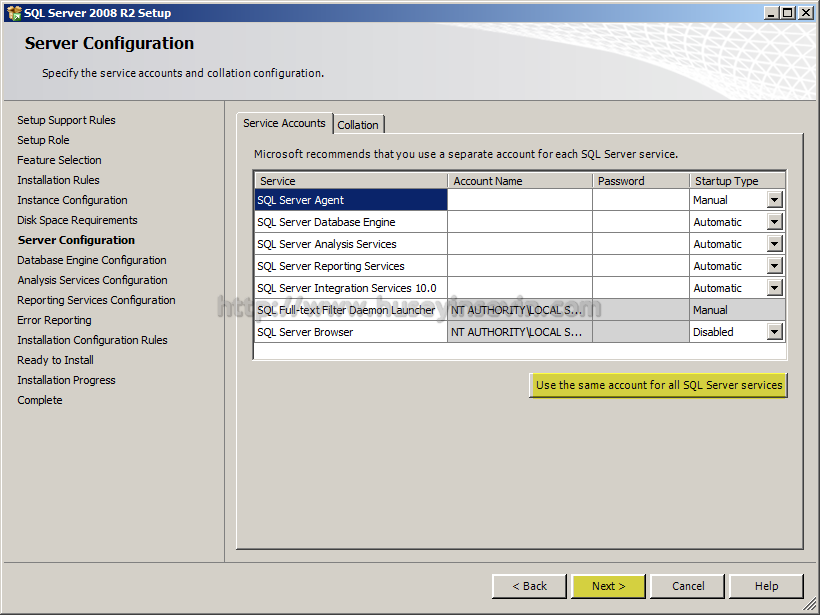Go to the previous step with Back
The height and width of the screenshot is (615, 820).
529,586
